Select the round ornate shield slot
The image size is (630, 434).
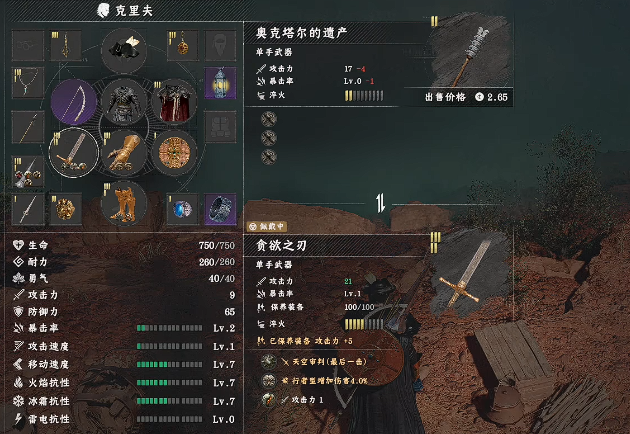click(x=174, y=152)
